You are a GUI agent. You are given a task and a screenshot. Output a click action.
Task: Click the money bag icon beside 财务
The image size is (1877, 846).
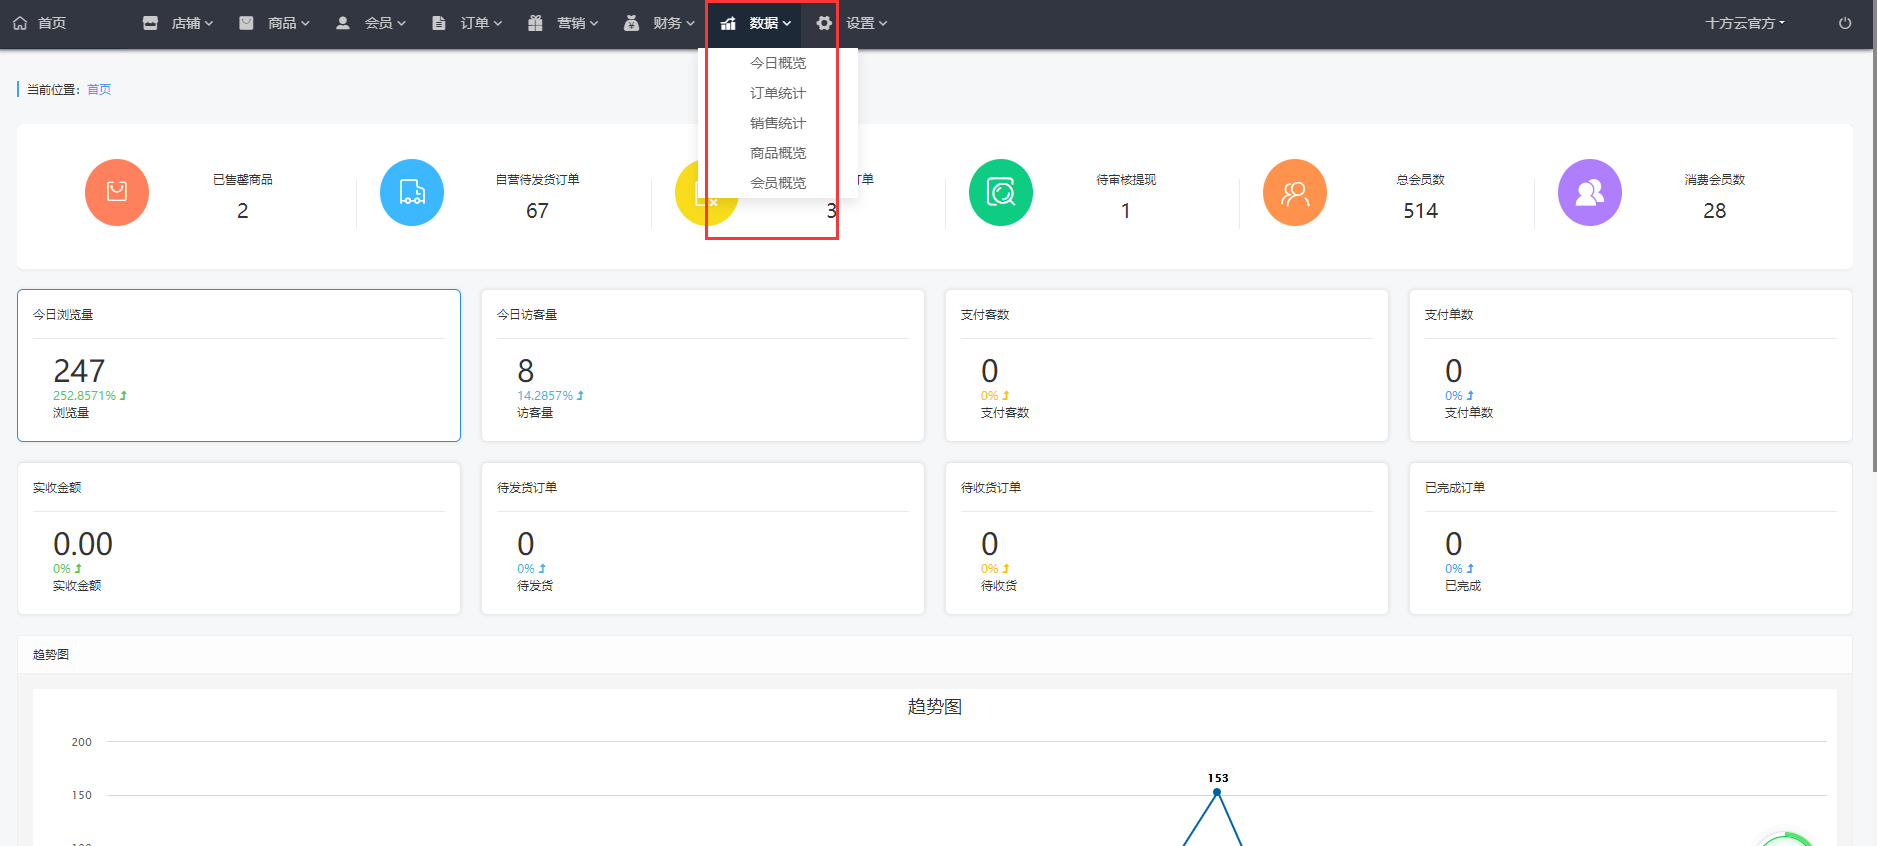(631, 23)
